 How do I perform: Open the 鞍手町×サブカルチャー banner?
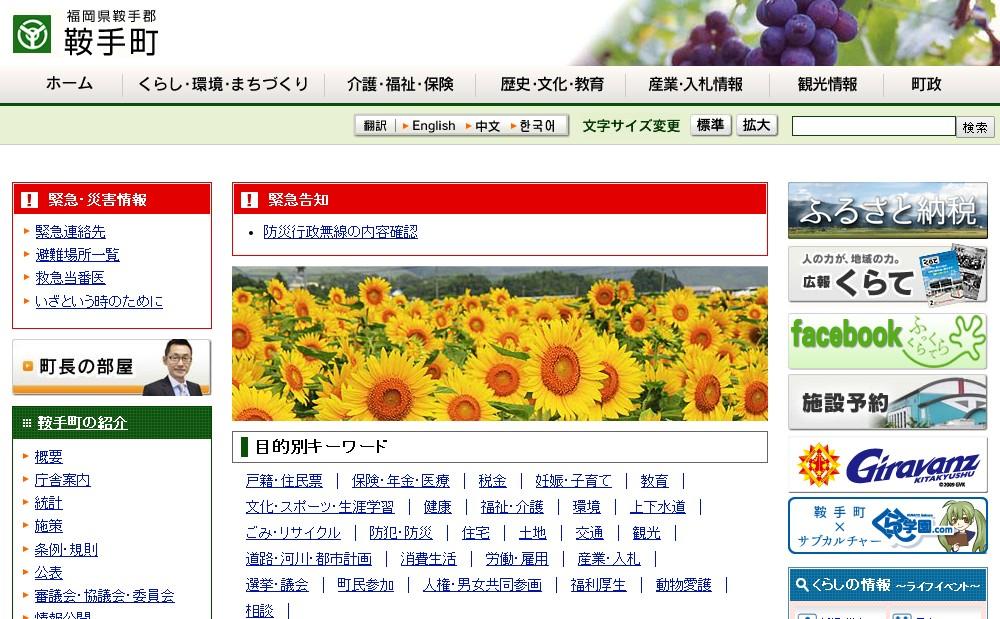(x=887, y=526)
